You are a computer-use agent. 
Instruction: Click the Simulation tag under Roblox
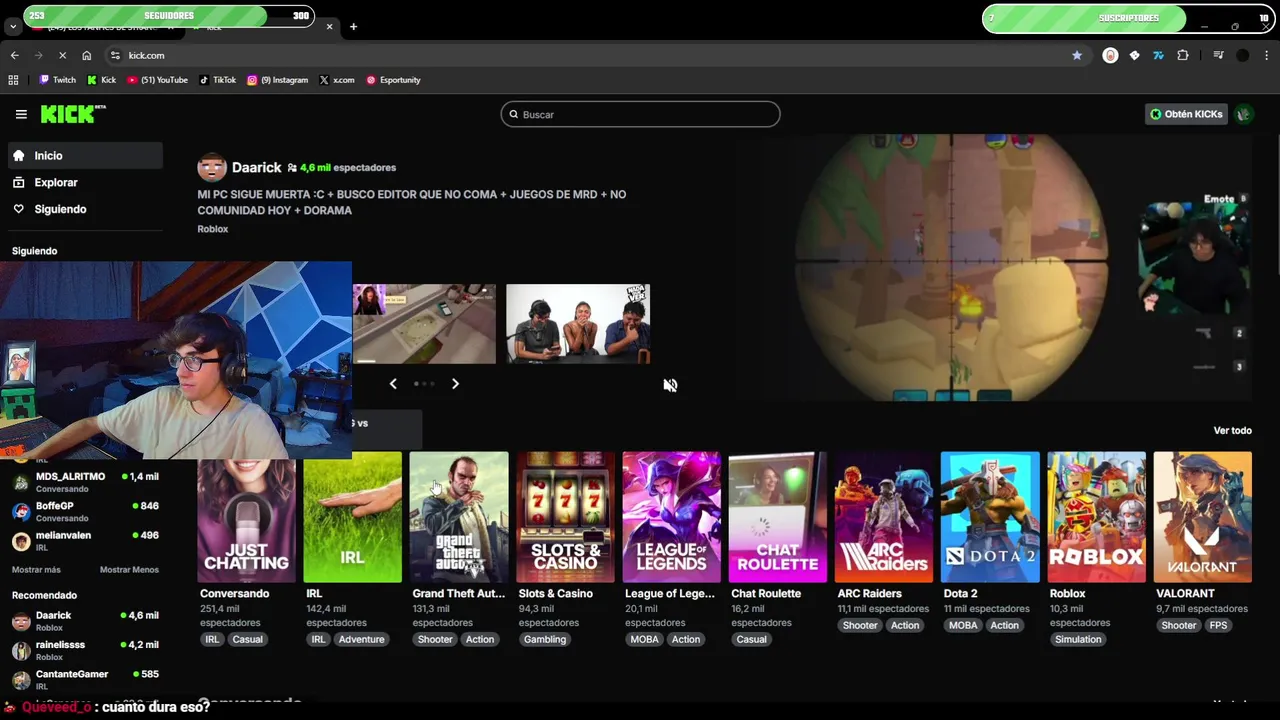(x=1078, y=640)
